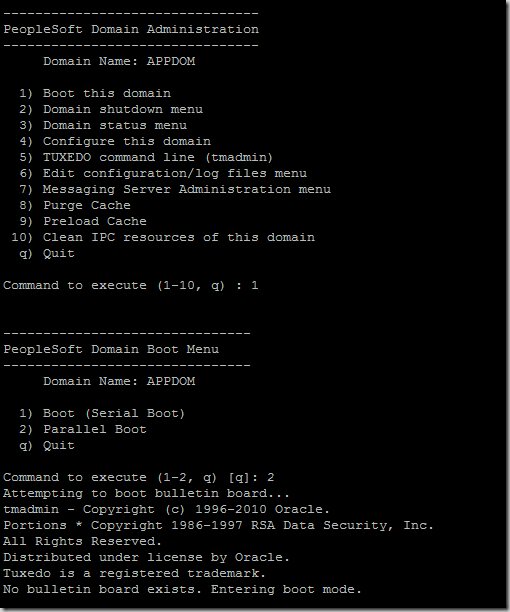Choose the 'Parallel Boot' option

83,429
